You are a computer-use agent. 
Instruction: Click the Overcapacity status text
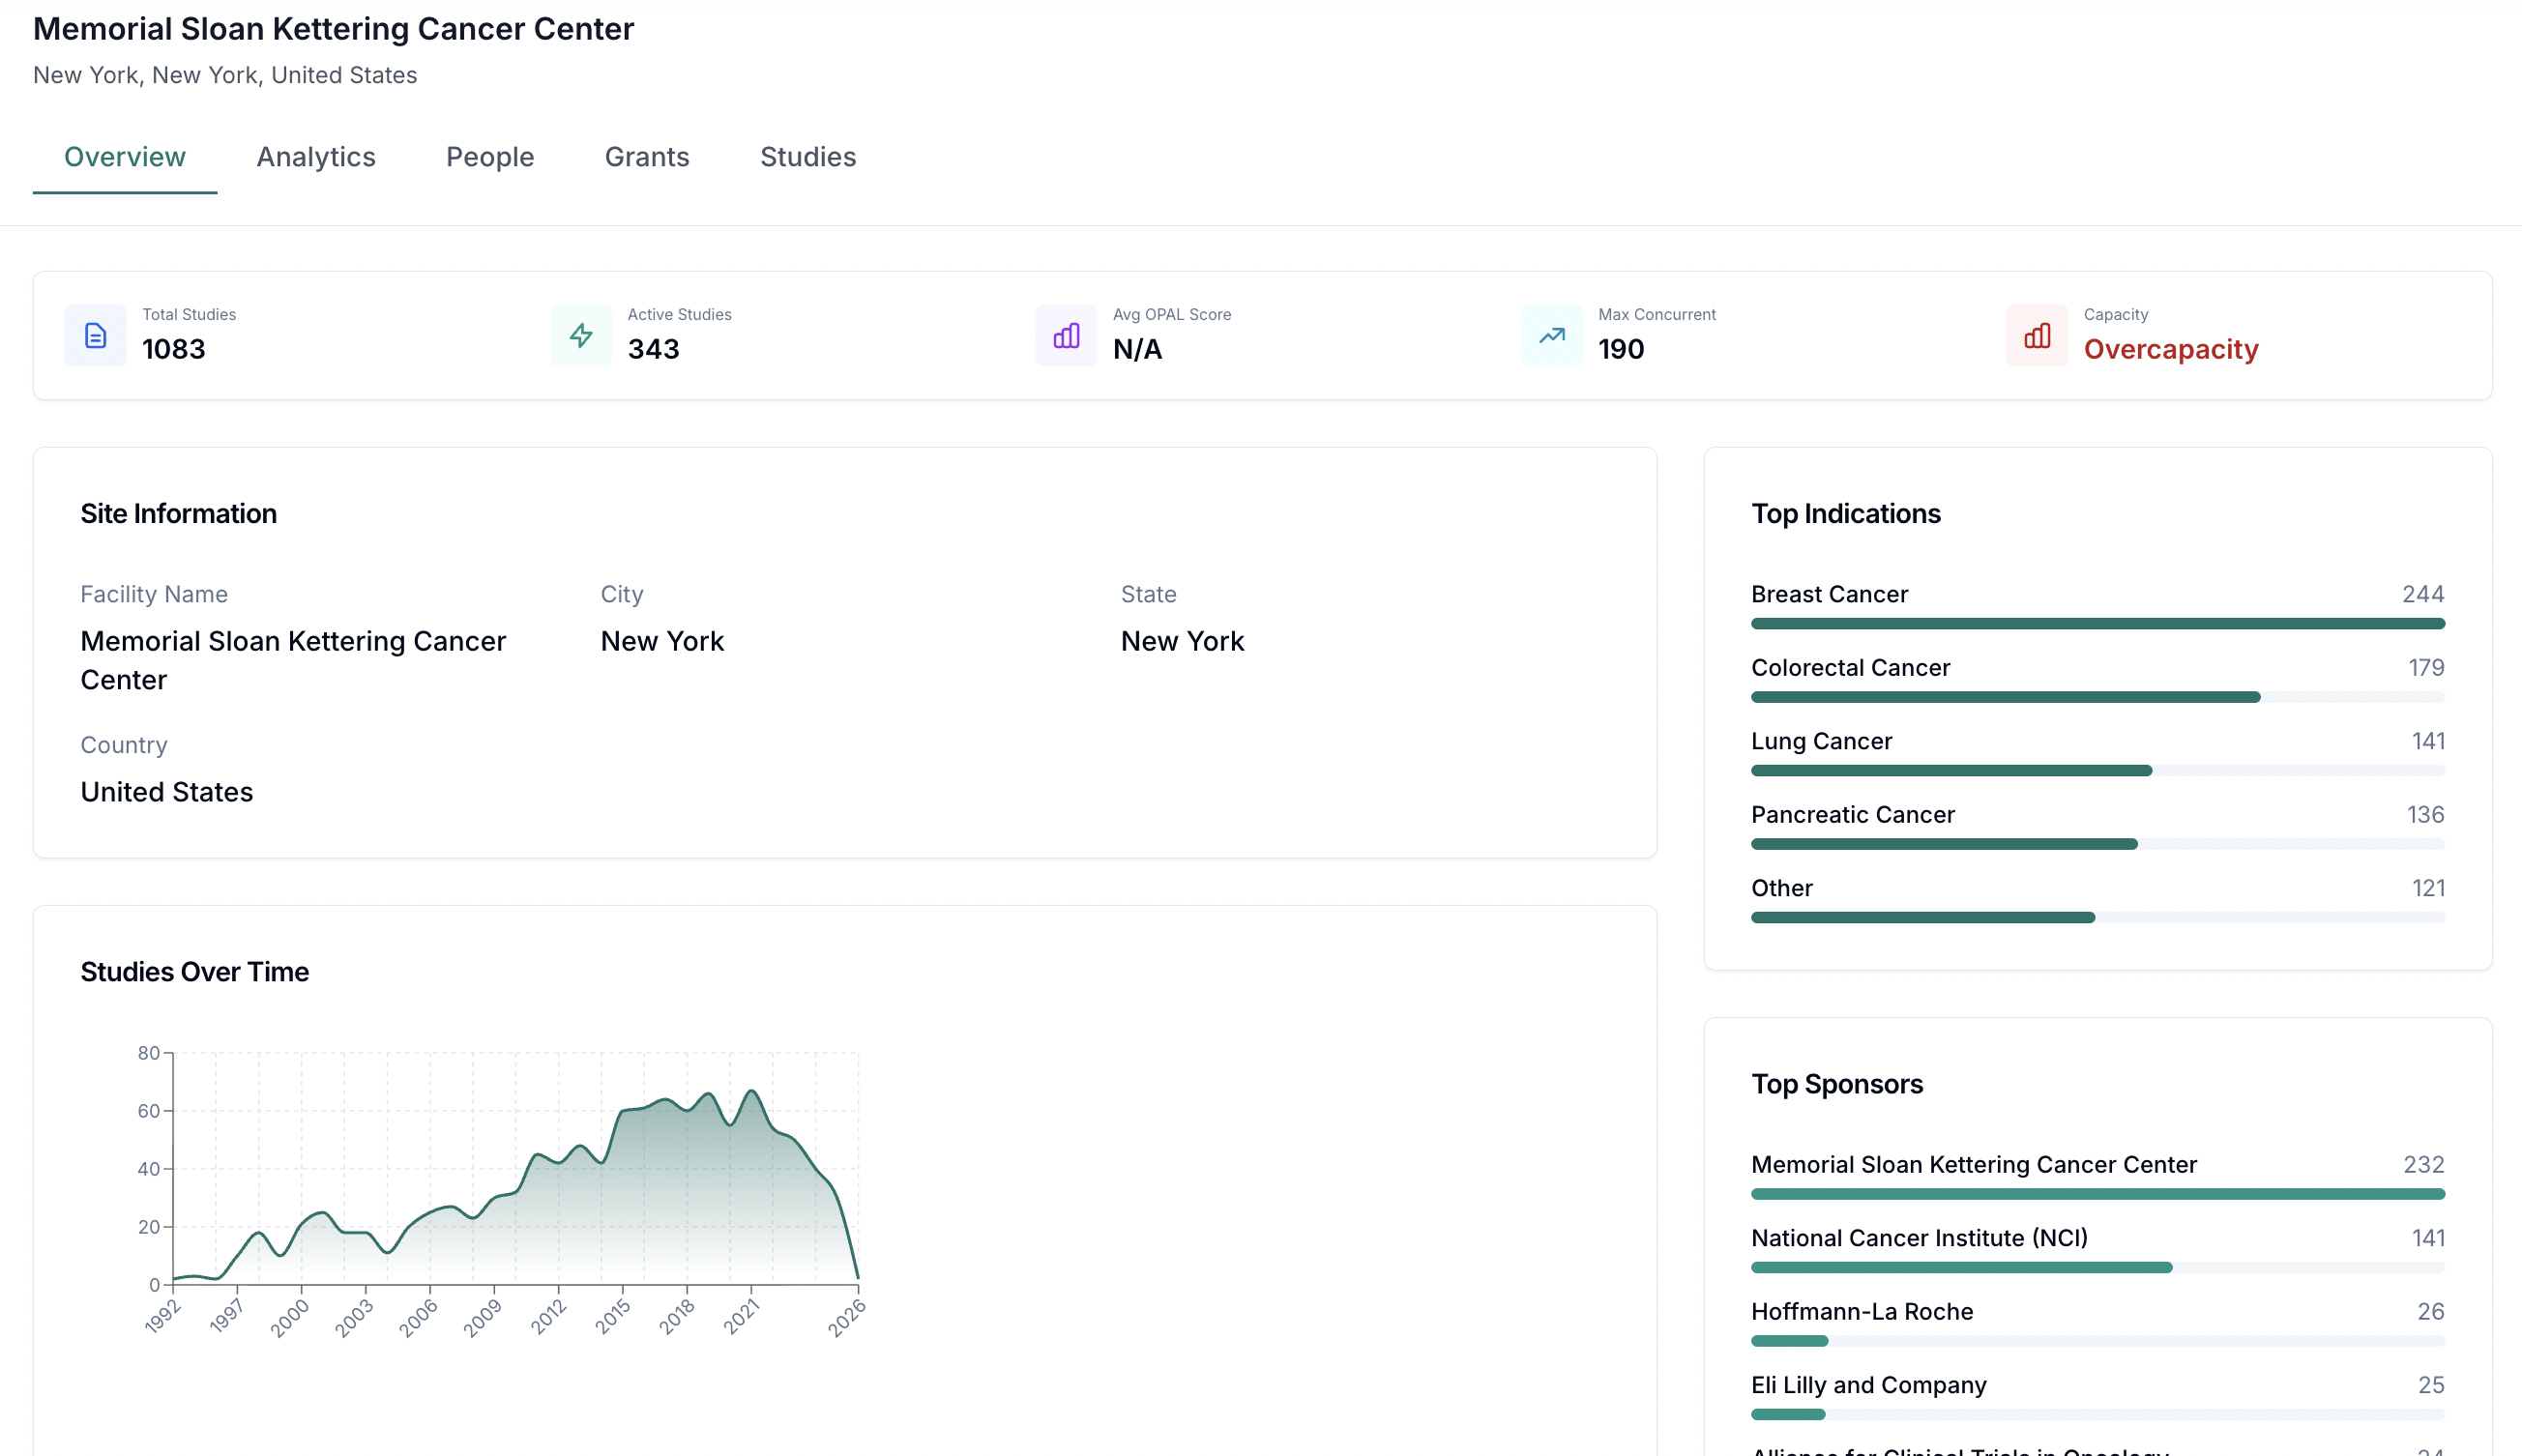point(2170,349)
